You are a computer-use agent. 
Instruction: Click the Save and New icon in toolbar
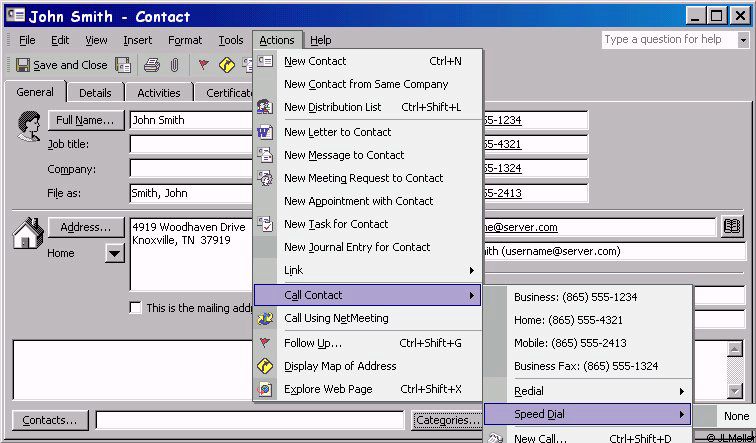(123, 65)
